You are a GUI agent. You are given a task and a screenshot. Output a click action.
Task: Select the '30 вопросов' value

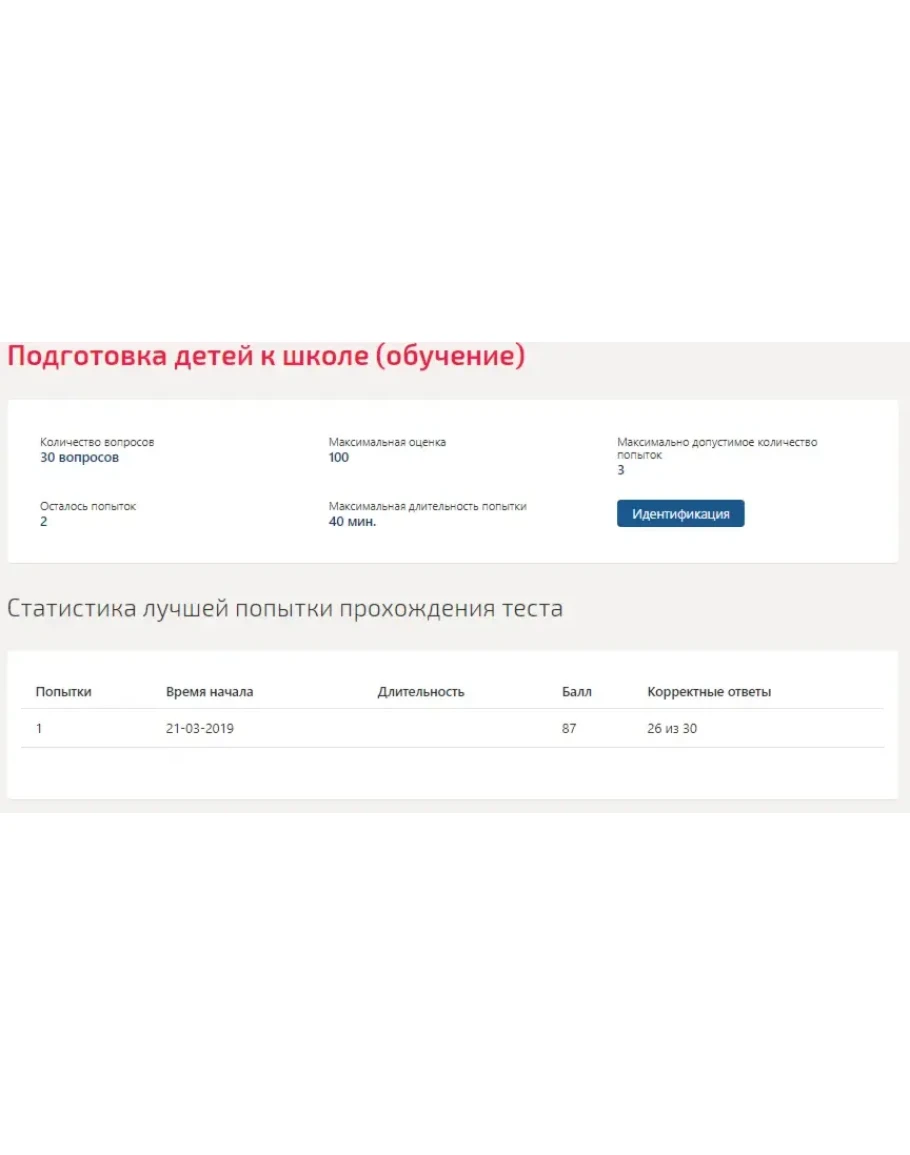pyautogui.click(x=79, y=458)
